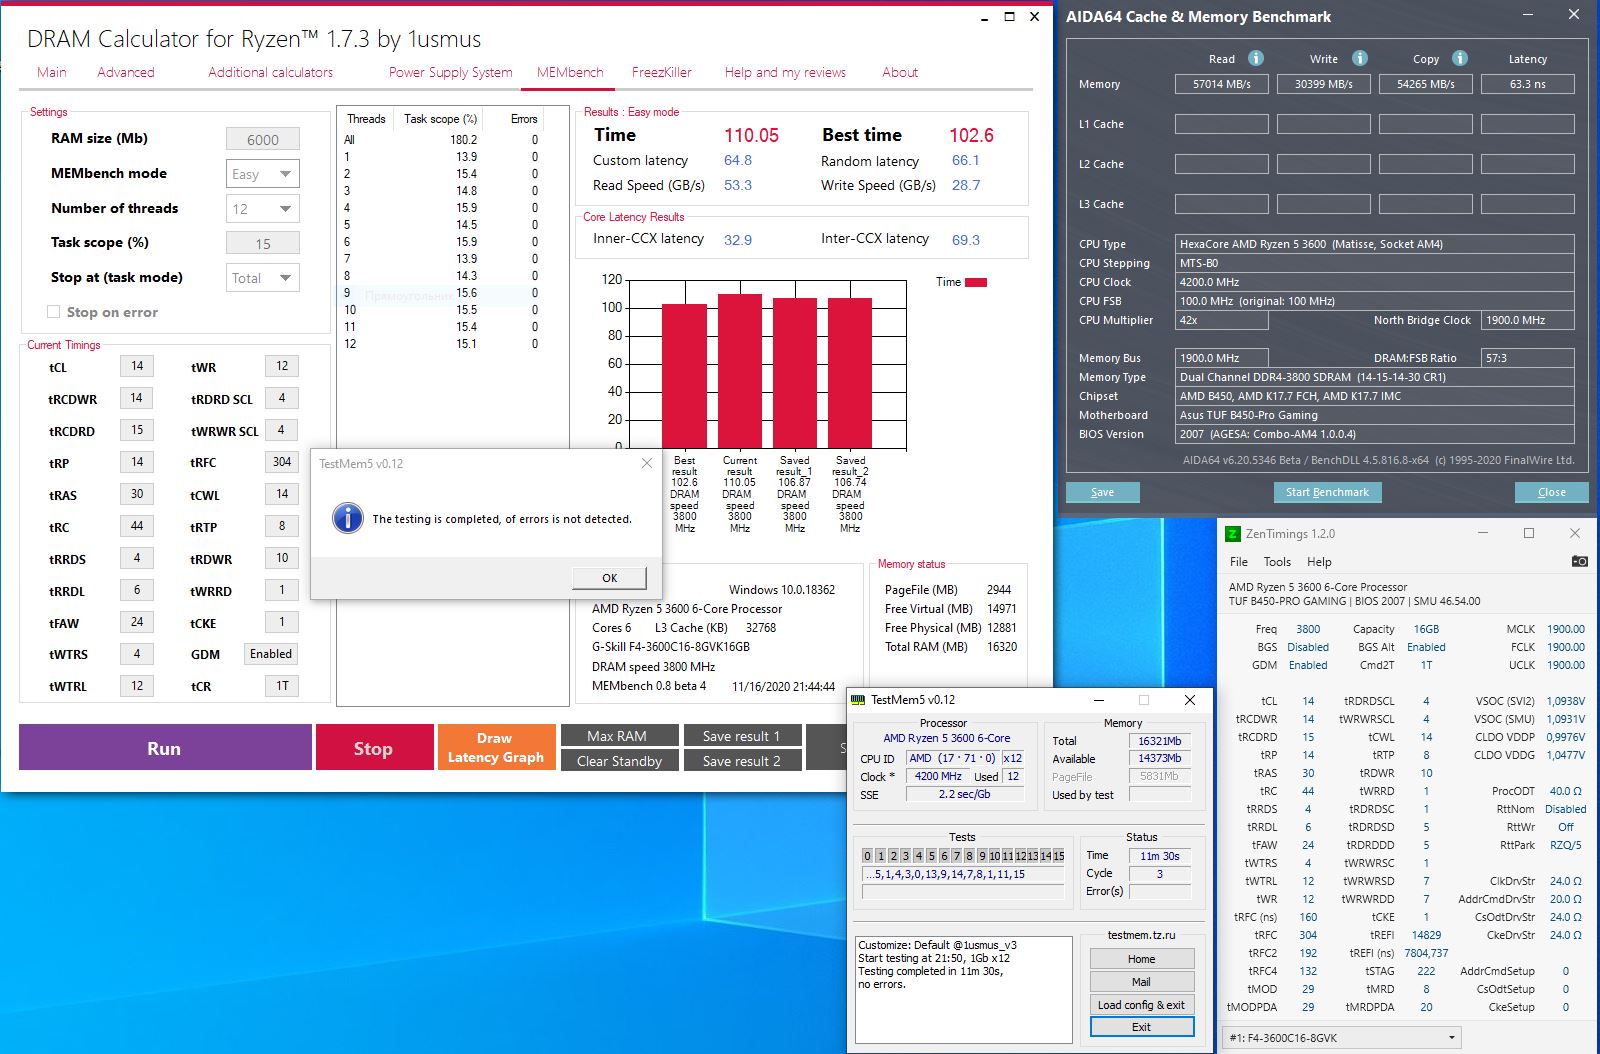The height and width of the screenshot is (1054, 1600).
Task: Click the info icon next to Read in AIDA64
Action: pyautogui.click(x=1256, y=58)
